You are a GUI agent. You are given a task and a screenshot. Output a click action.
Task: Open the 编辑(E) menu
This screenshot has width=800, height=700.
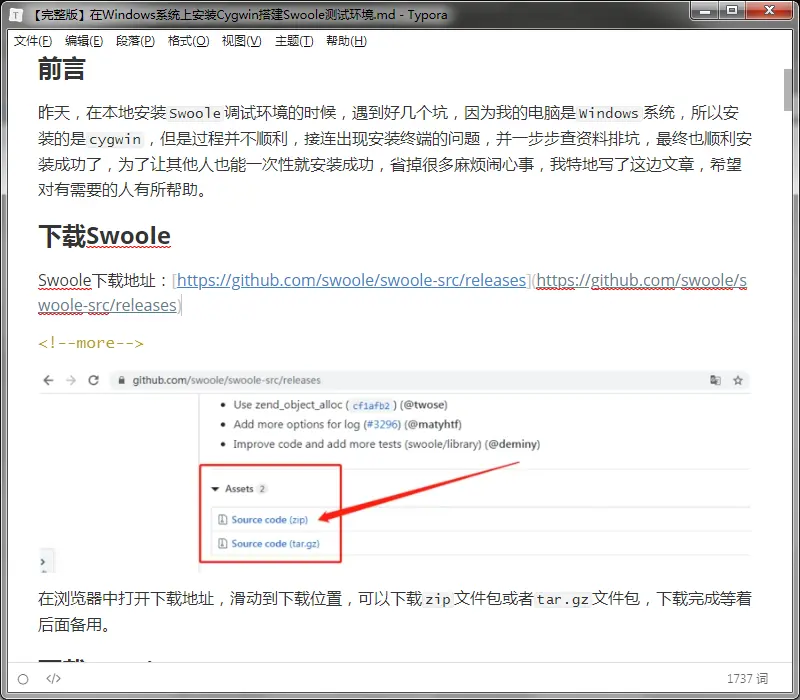point(84,41)
